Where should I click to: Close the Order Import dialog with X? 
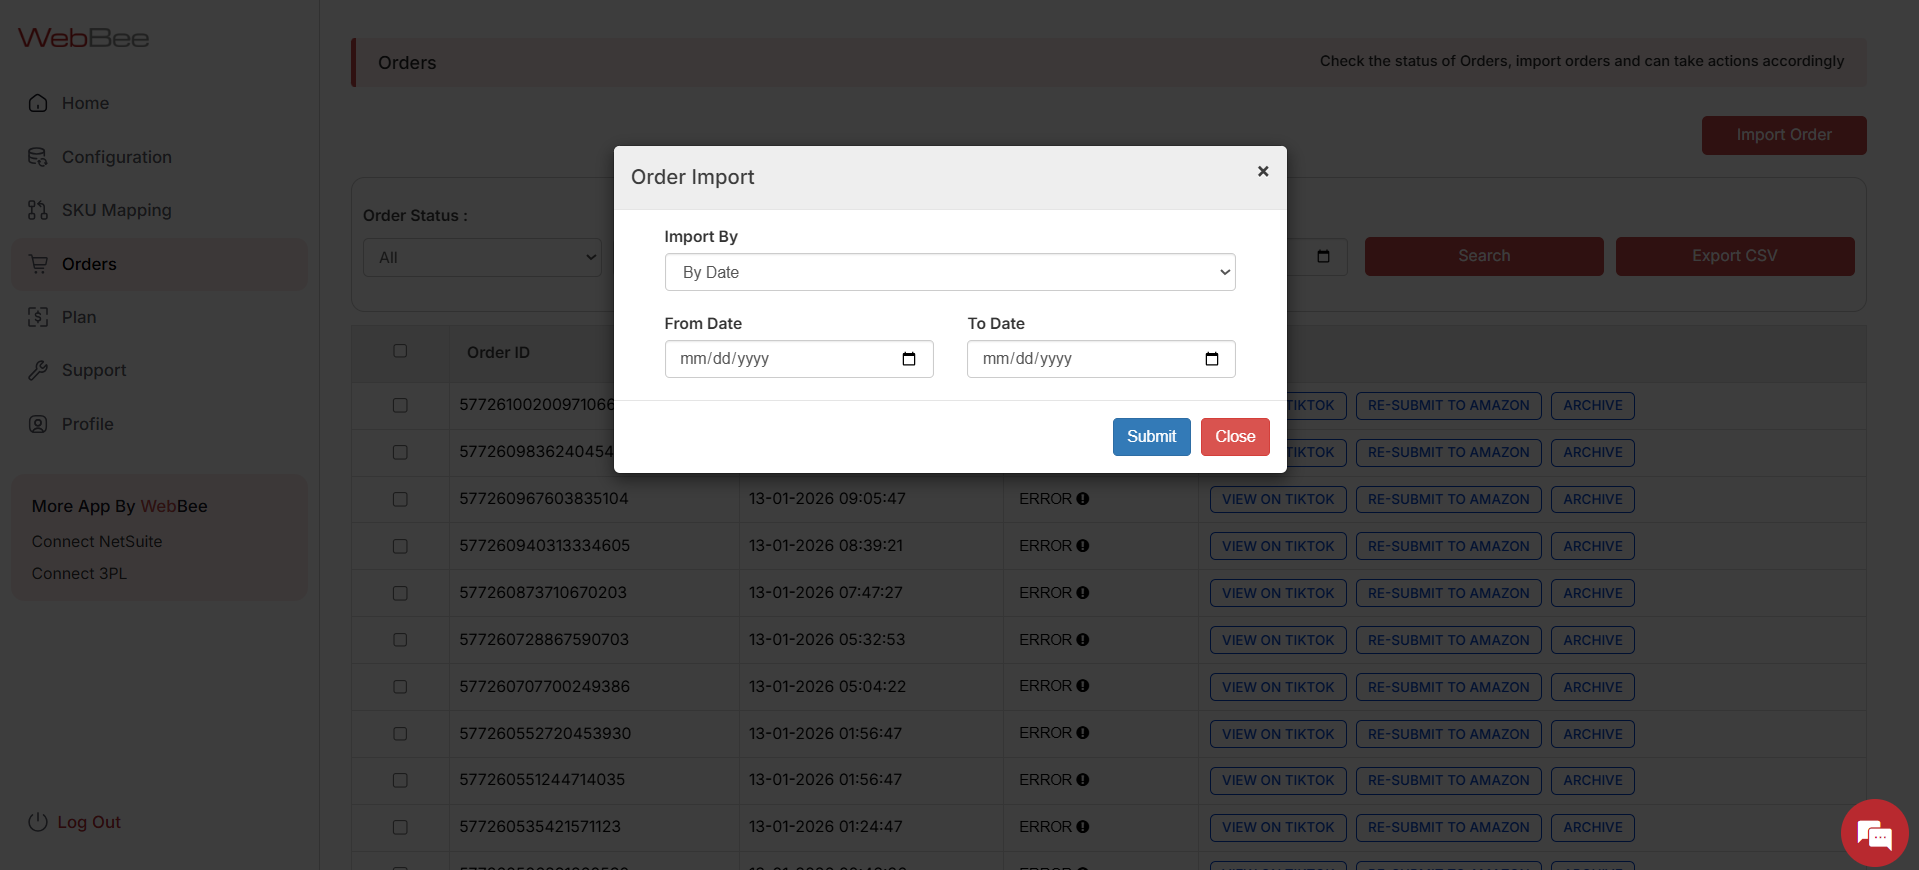pyautogui.click(x=1263, y=171)
